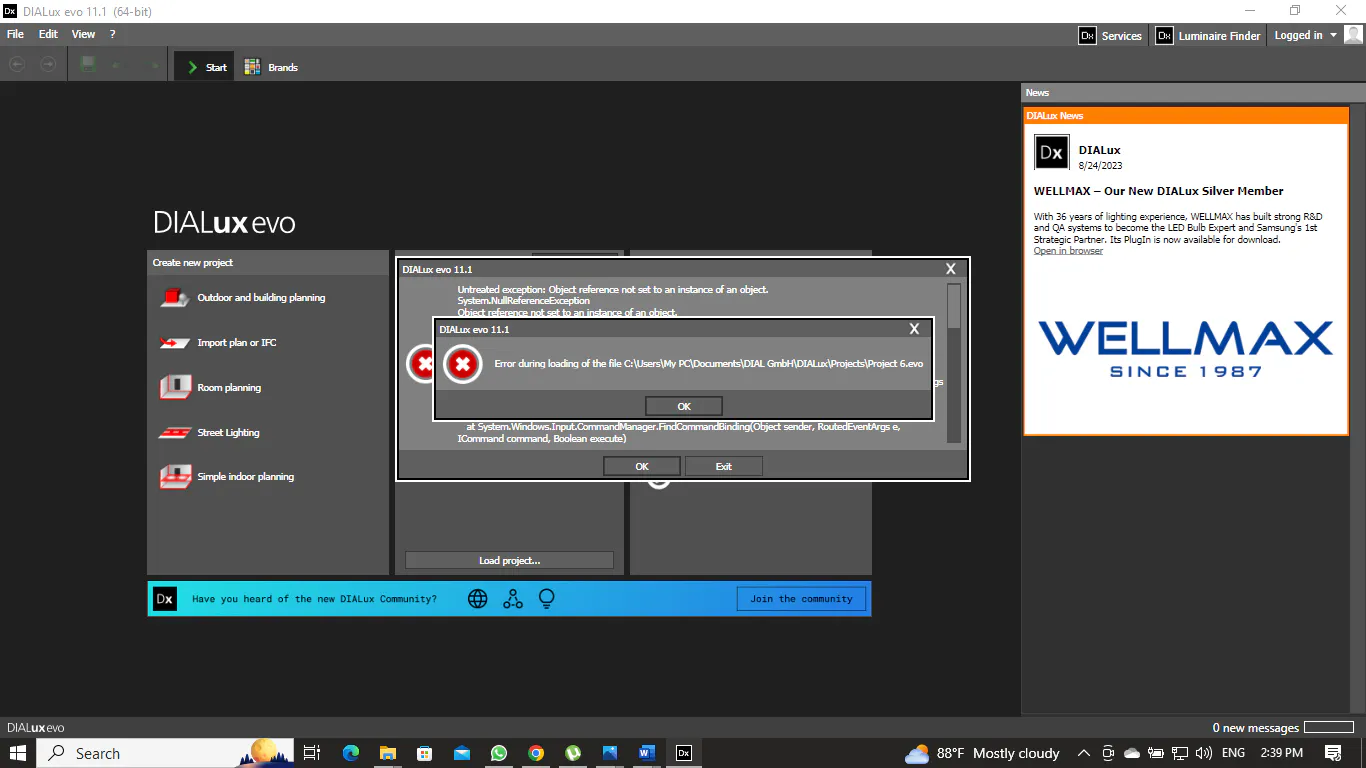The width and height of the screenshot is (1366, 768).
Task: Open the Brands tab
Action: (x=272, y=67)
